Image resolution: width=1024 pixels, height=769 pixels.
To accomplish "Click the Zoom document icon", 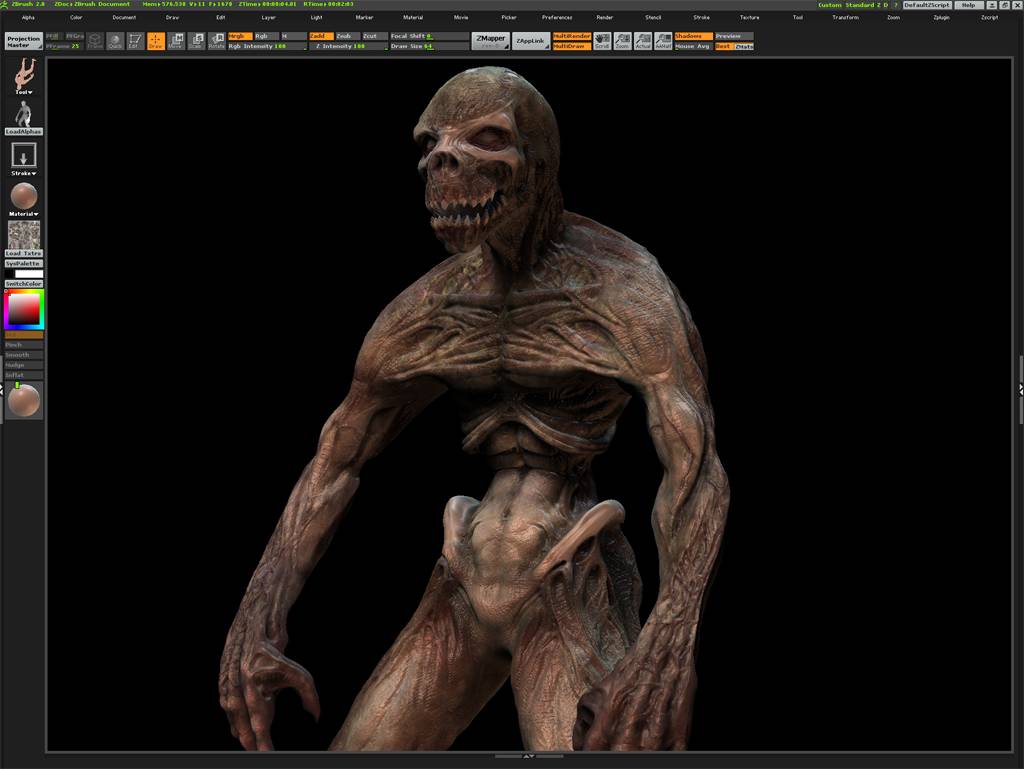I will click(x=622, y=41).
